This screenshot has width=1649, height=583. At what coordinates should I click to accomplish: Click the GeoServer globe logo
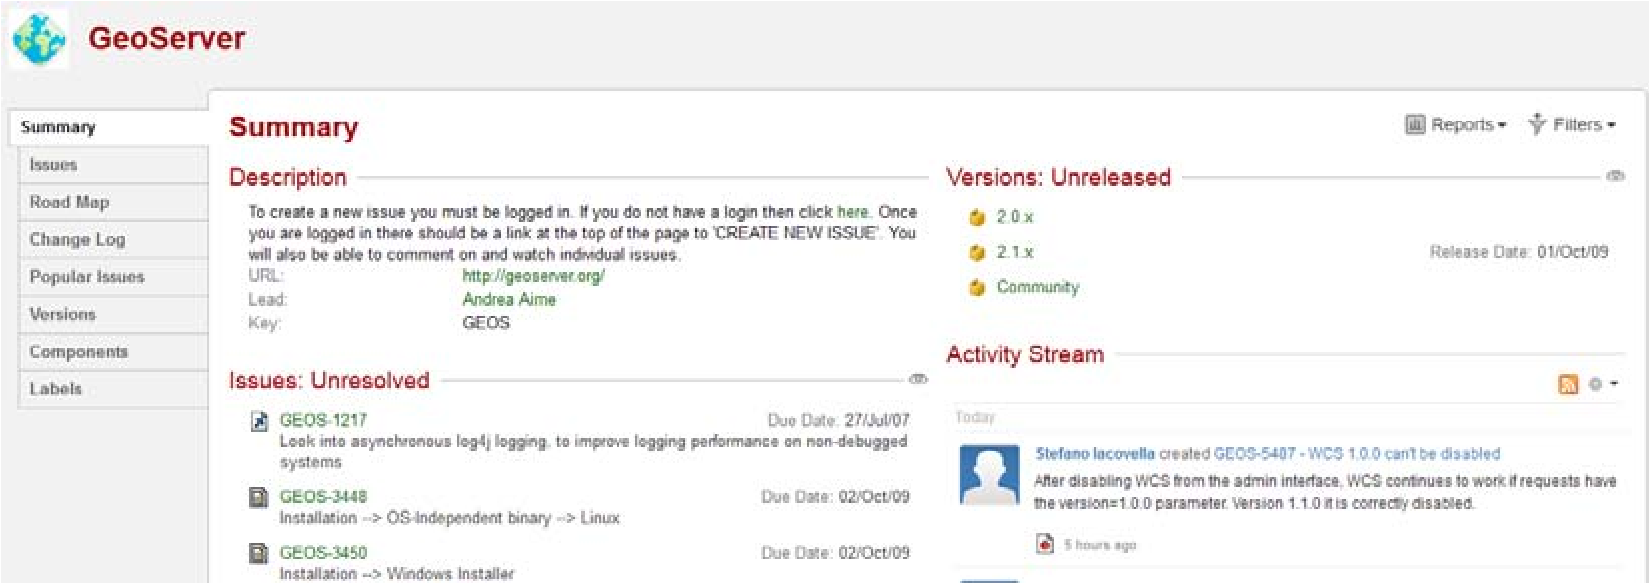(39, 39)
